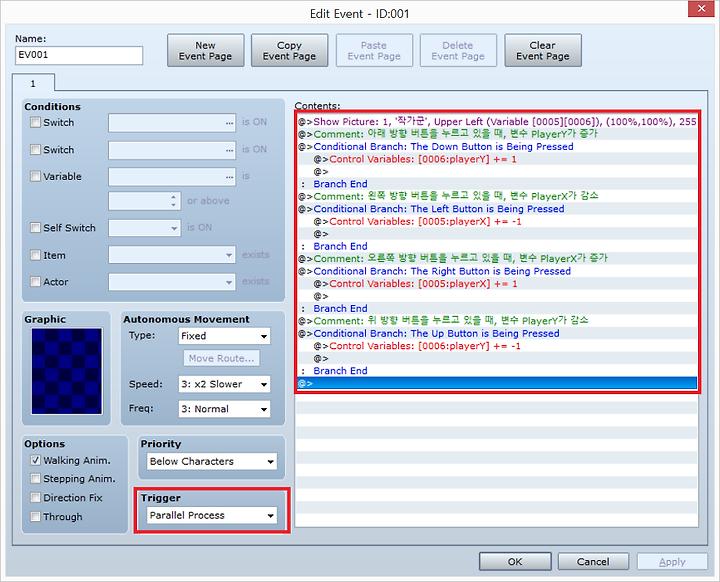Viewport: 720px width, 582px height.
Task: Select event page tab 1
Action: click(33, 83)
